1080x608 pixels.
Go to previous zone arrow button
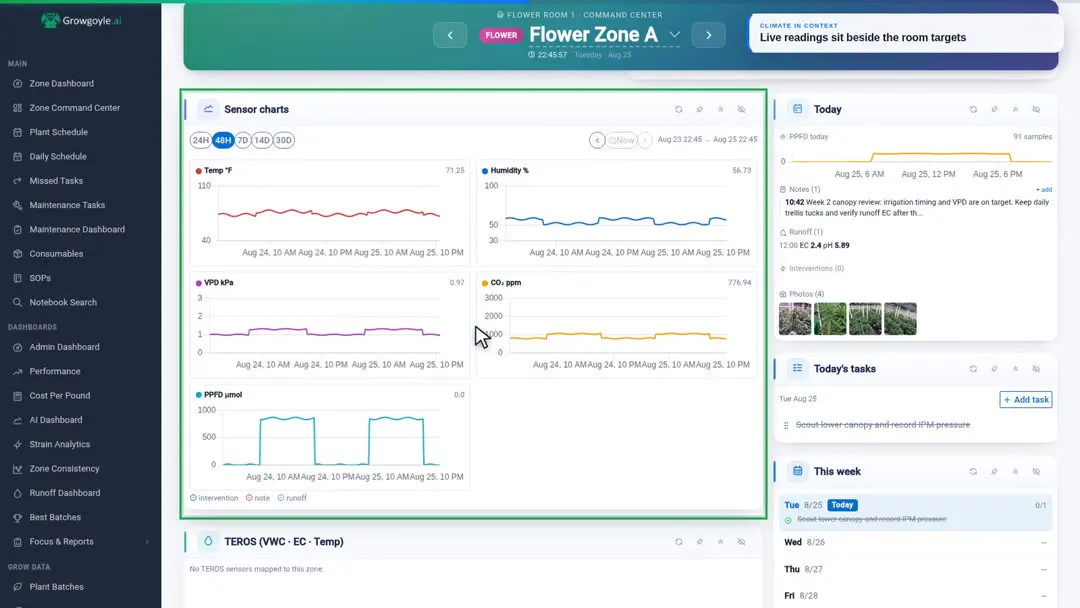(x=450, y=35)
